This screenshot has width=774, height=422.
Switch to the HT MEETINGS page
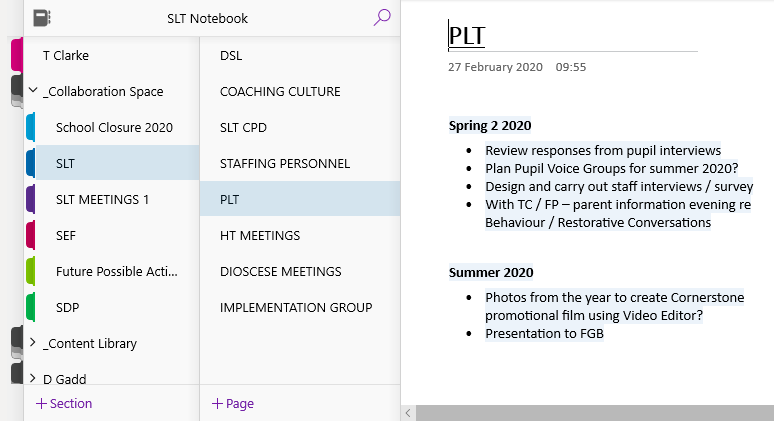click(260, 235)
